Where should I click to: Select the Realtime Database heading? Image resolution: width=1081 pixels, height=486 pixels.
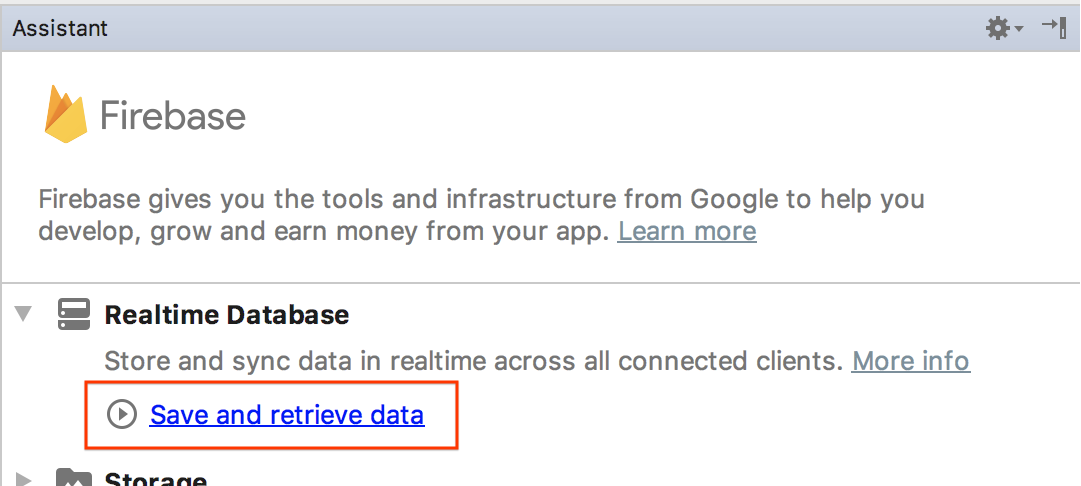pyautogui.click(x=227, y=315)
